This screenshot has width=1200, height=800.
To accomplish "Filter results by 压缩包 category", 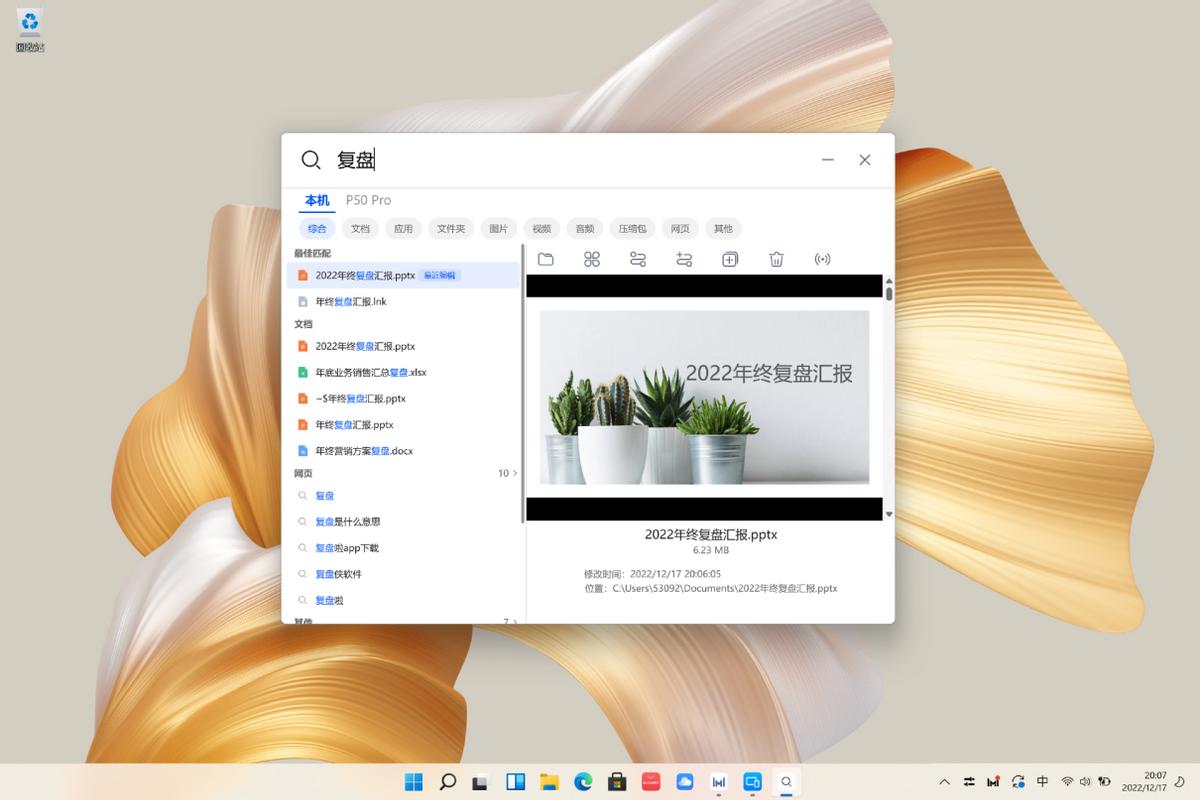I will [632, 228].
